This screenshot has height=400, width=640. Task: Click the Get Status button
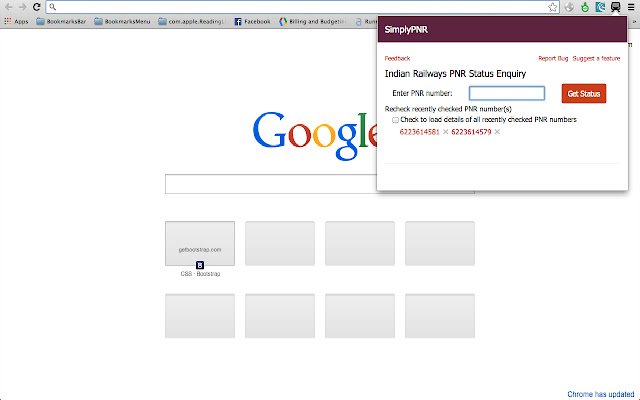tap(584, 93)
